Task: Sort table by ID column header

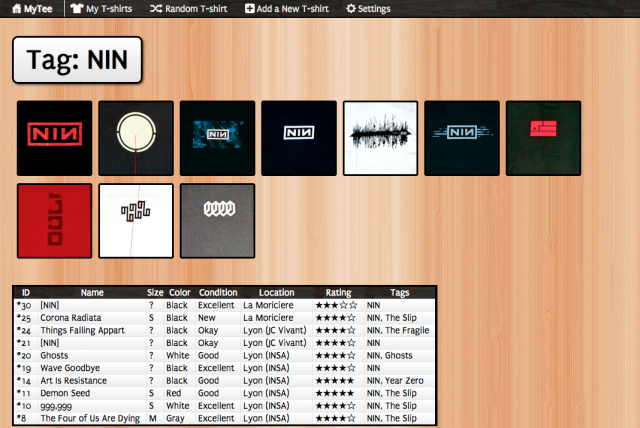Action: pyautogui.click(x=26, y=293)
